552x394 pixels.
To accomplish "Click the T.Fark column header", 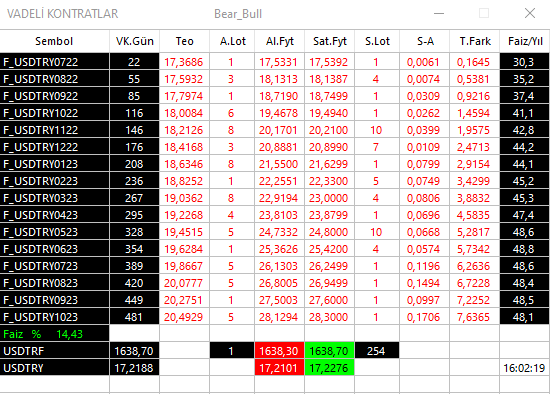I will point(475,41).
